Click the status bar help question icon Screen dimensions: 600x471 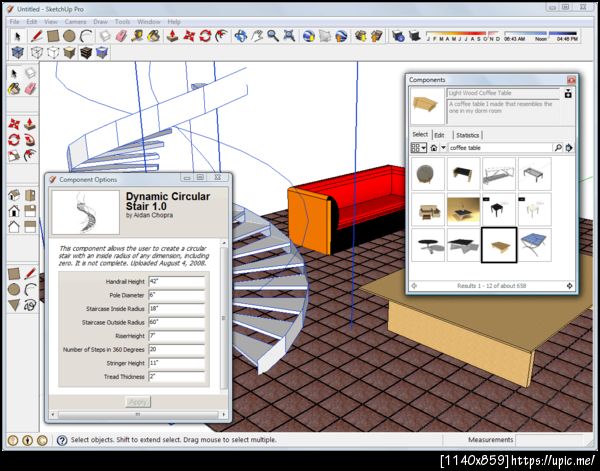click(x=62, y=440)
